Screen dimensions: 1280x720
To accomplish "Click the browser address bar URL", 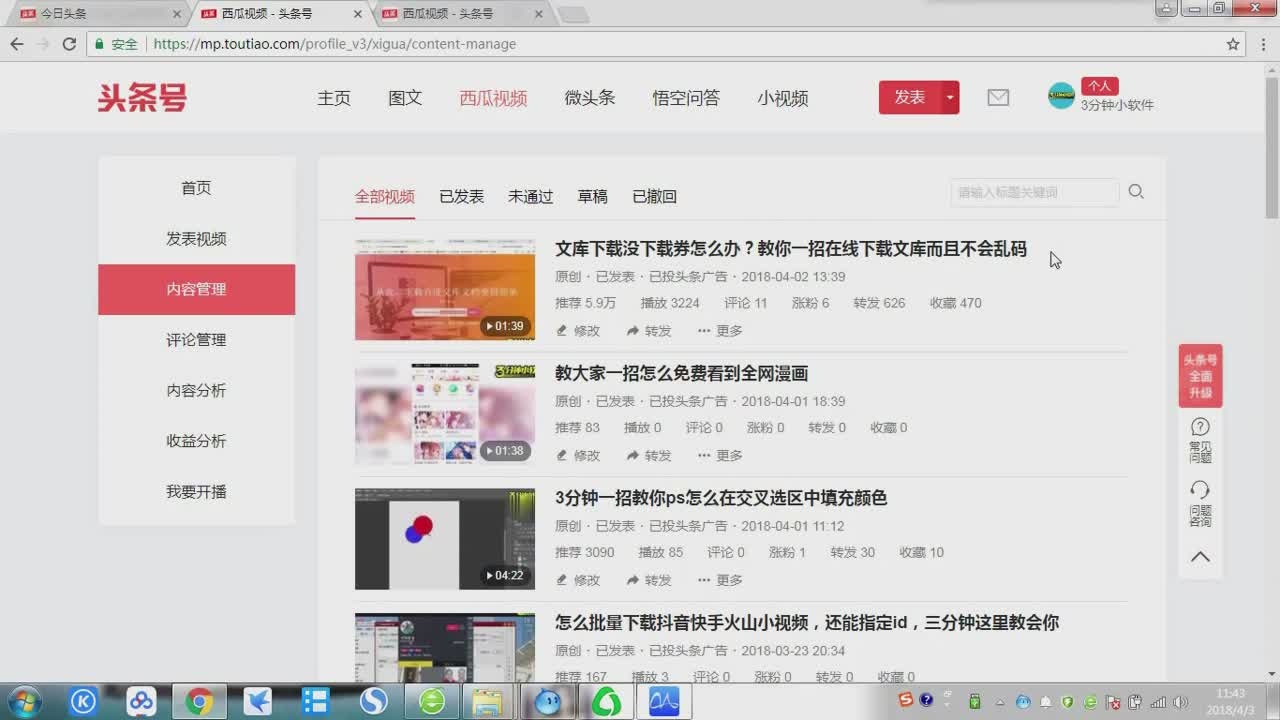I will click(x=335, y=44).
